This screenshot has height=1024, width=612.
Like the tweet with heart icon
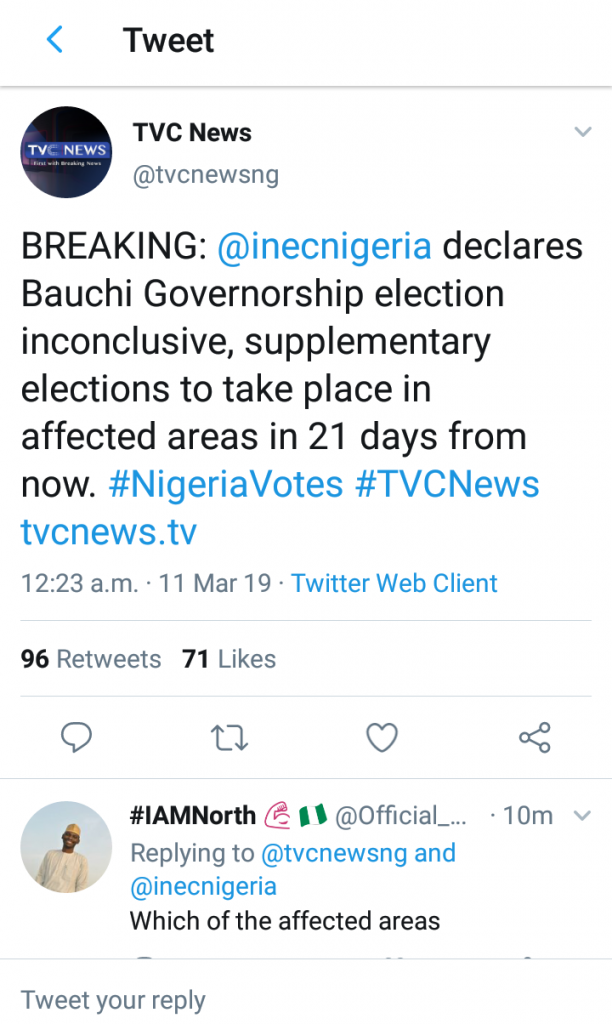click(x=382, y=738)
